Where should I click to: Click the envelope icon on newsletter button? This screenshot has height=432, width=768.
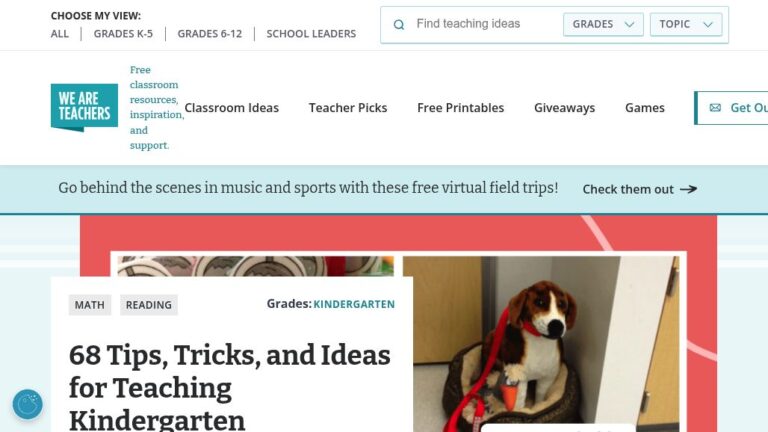point(715,108)
